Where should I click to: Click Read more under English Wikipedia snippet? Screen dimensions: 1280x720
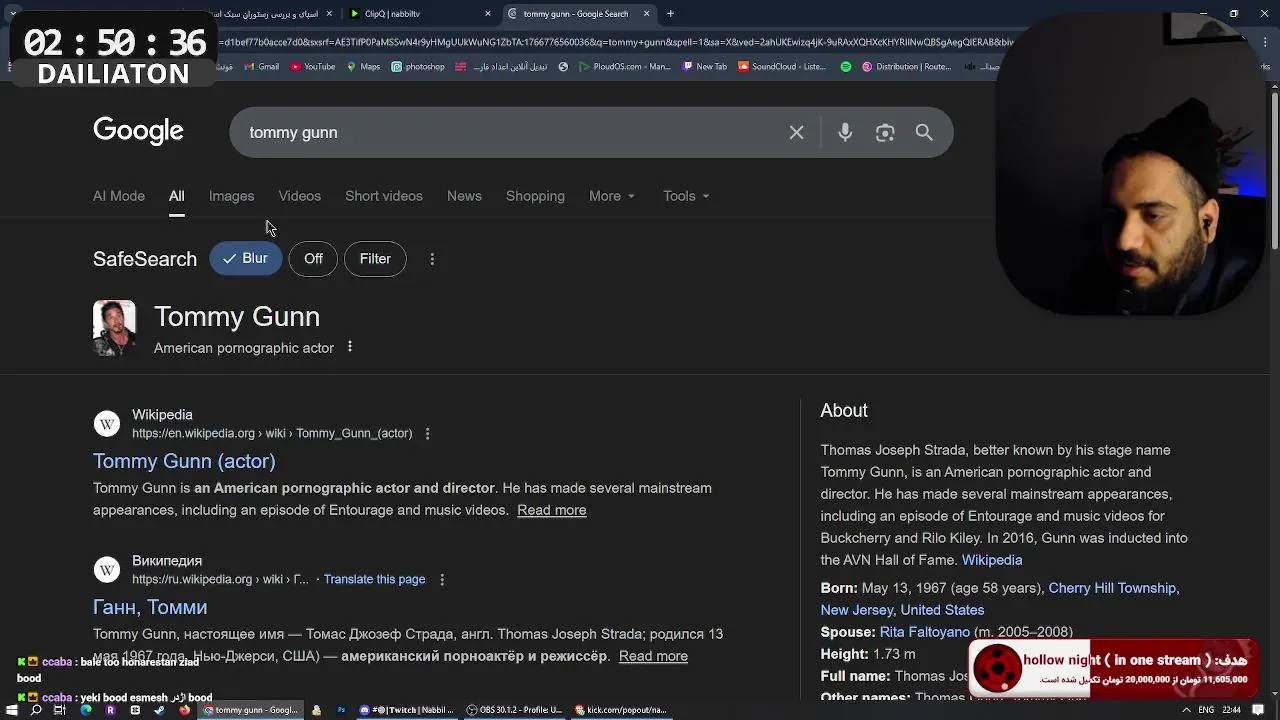552,510
